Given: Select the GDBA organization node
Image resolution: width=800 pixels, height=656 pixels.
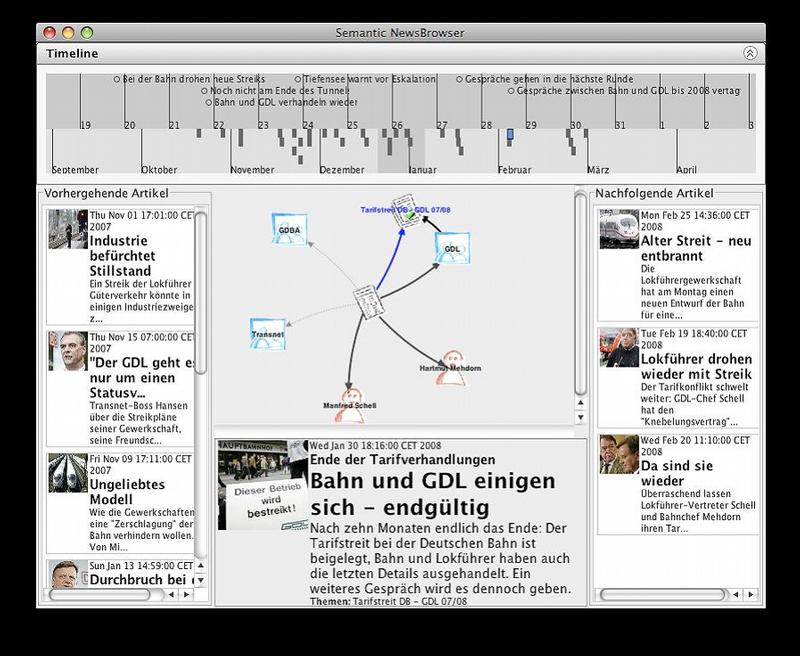Looking at the screenshot, I should [289, 230].
